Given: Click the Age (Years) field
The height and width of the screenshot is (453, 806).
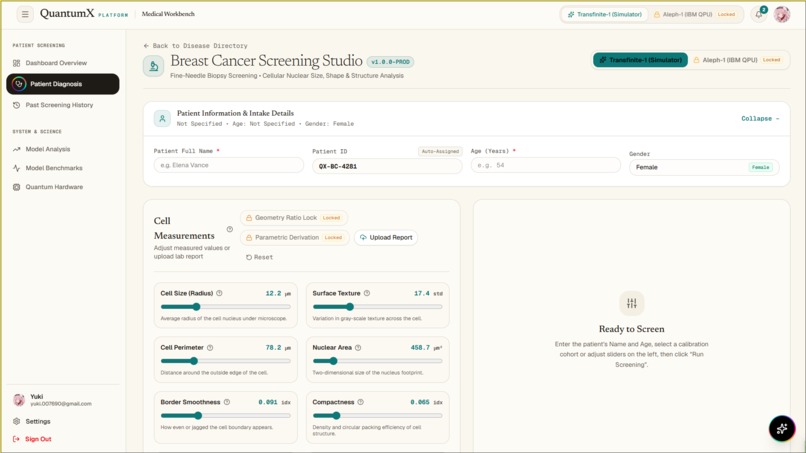Looking at the screenshot, I should 545,165.
